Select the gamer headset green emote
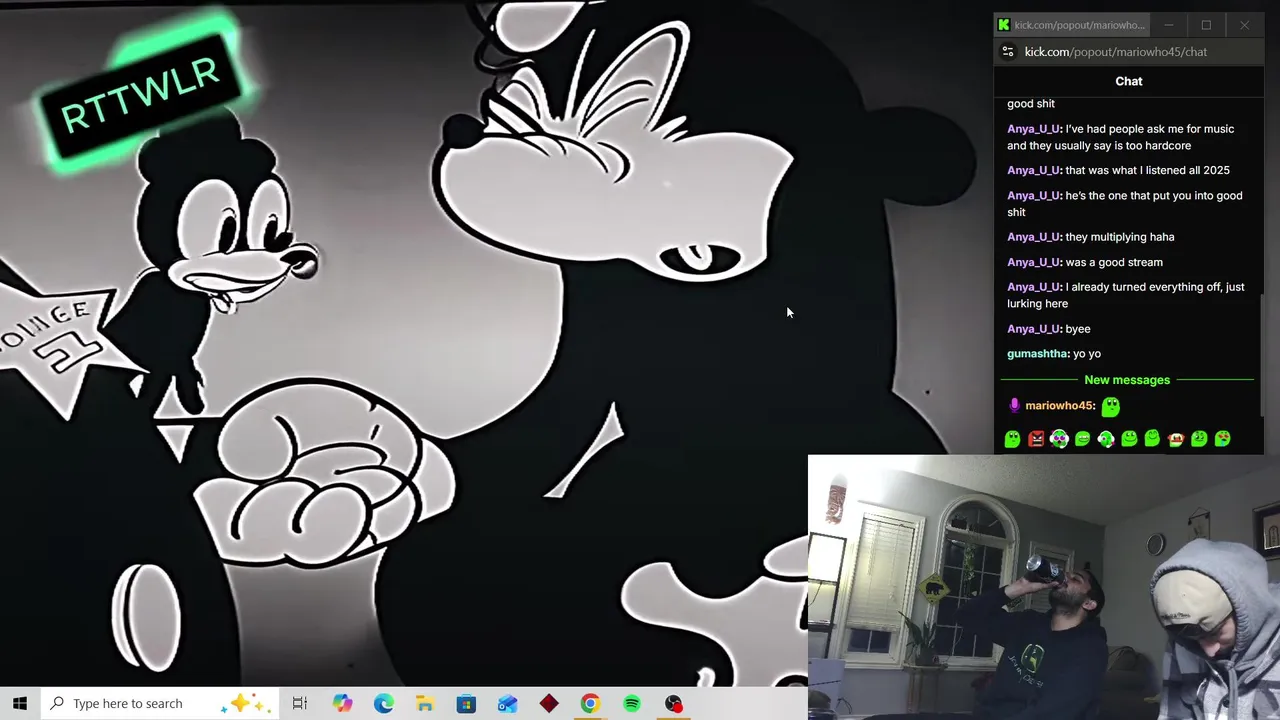The height and width of the screenshot is (720, 1280). coord(1106,439)
